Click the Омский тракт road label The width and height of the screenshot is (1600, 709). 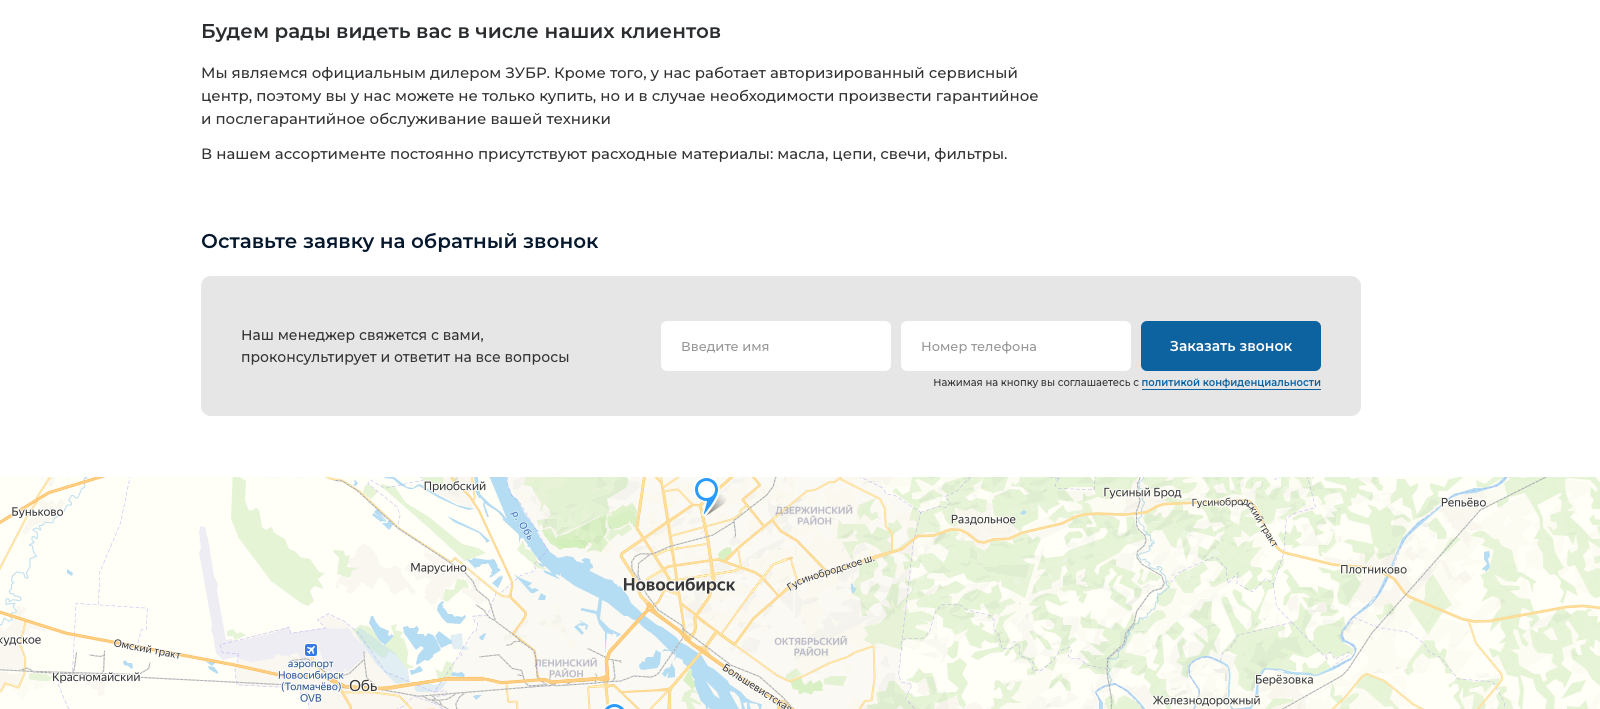[x=147, y=649]
